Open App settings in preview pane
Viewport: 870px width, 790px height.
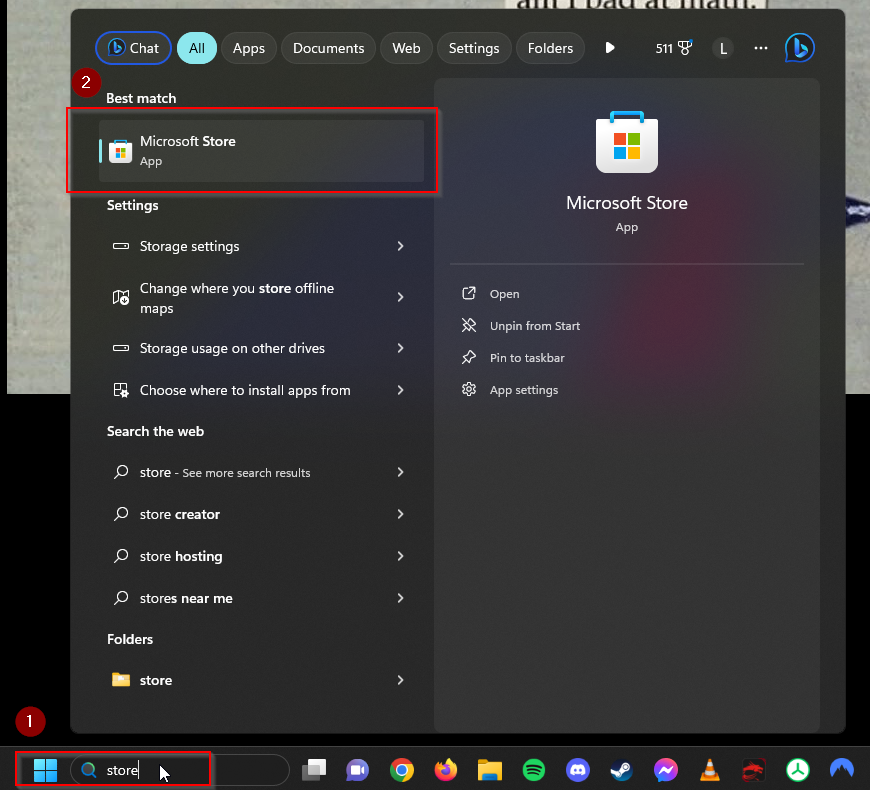(x=524, y=391)
